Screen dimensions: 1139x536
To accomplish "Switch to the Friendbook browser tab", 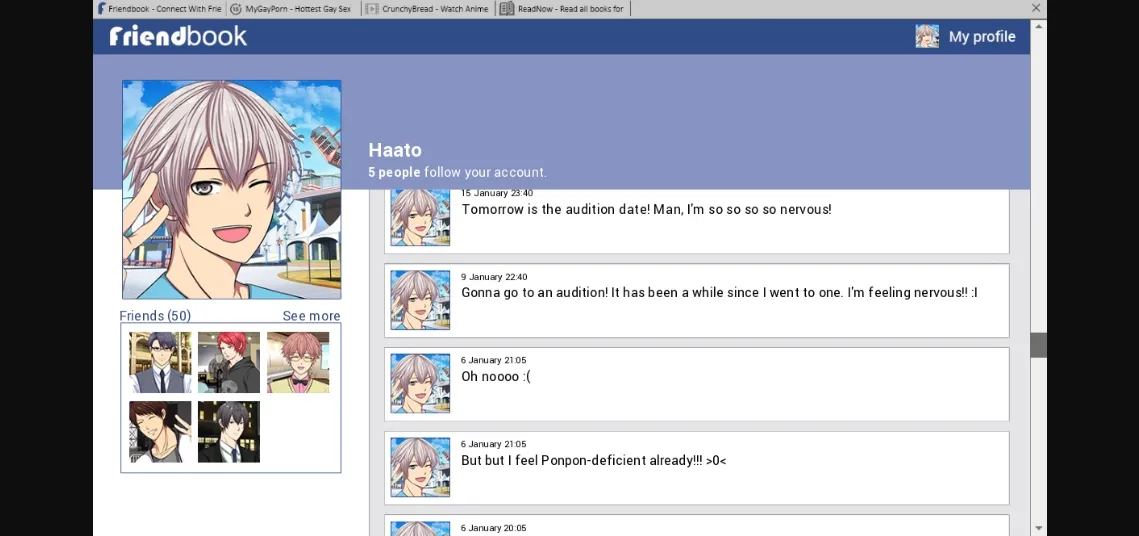I will point(160,9).
